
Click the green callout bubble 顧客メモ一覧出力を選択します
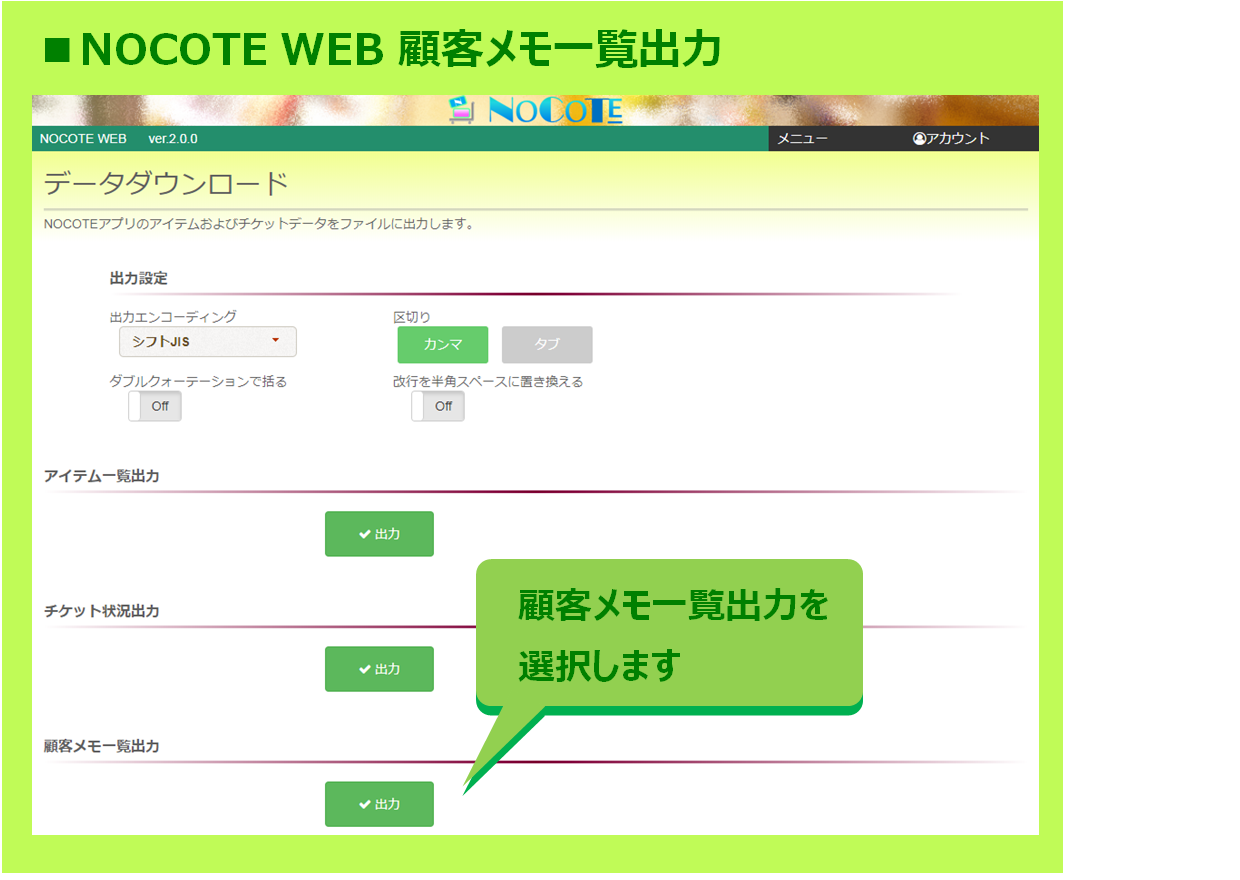point(668,634)
